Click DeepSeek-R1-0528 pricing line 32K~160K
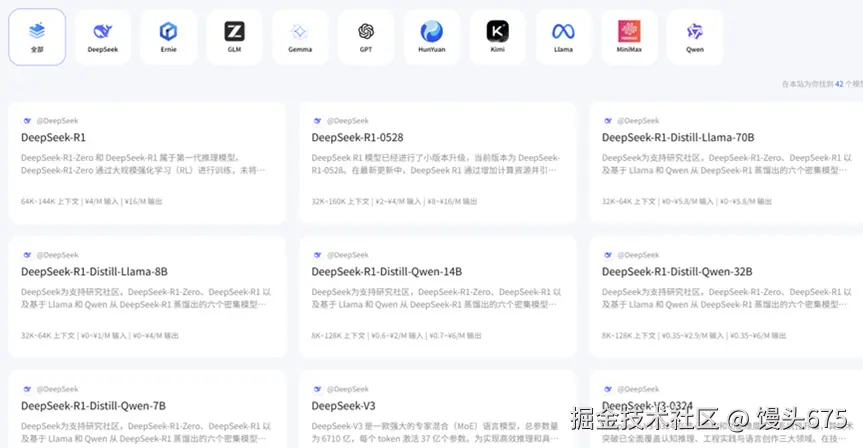 click(394, 201)
